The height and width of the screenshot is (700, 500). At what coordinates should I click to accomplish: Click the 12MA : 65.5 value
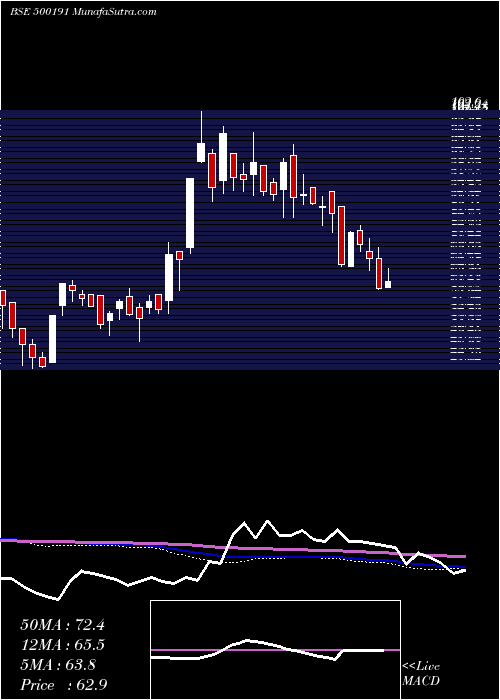tap(62, 645)
